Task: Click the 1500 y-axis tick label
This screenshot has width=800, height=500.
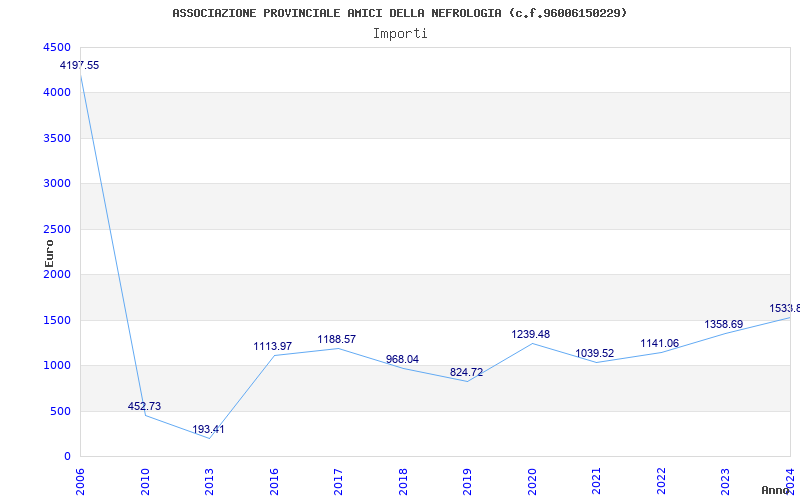Action: coord(56,320)
